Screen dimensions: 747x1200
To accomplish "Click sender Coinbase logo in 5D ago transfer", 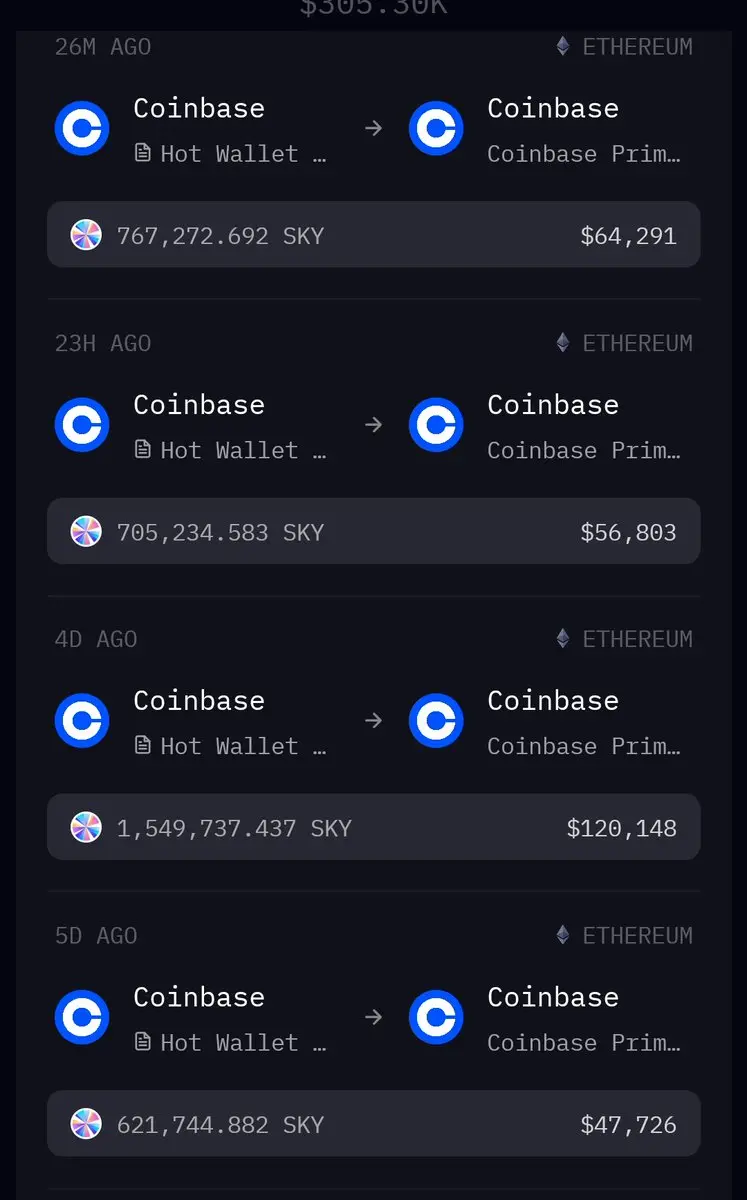I will (82, 1017).
